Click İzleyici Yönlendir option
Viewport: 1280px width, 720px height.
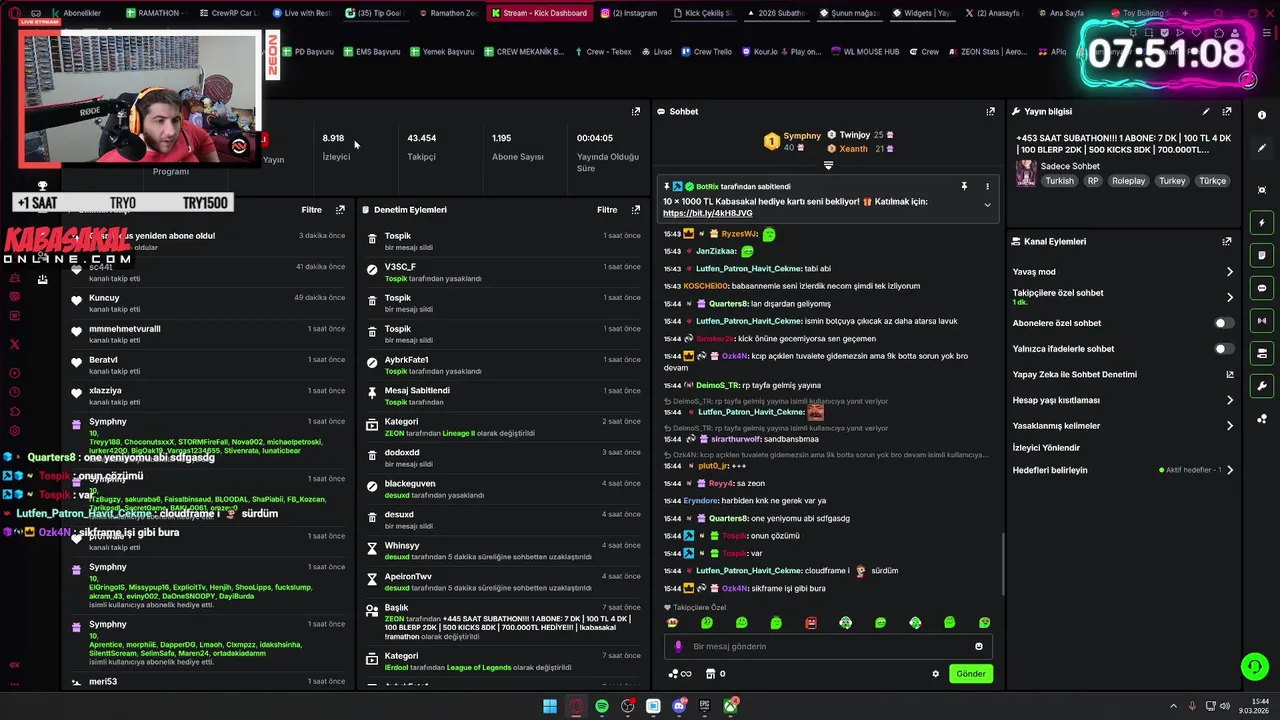point(1046,448)
